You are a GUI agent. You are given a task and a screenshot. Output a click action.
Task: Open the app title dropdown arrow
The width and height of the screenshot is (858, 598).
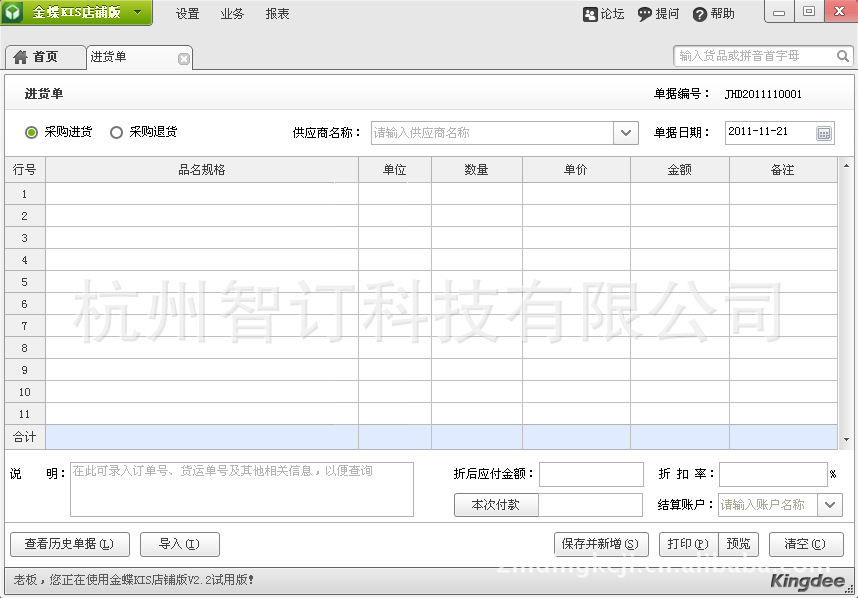point(137,13)
